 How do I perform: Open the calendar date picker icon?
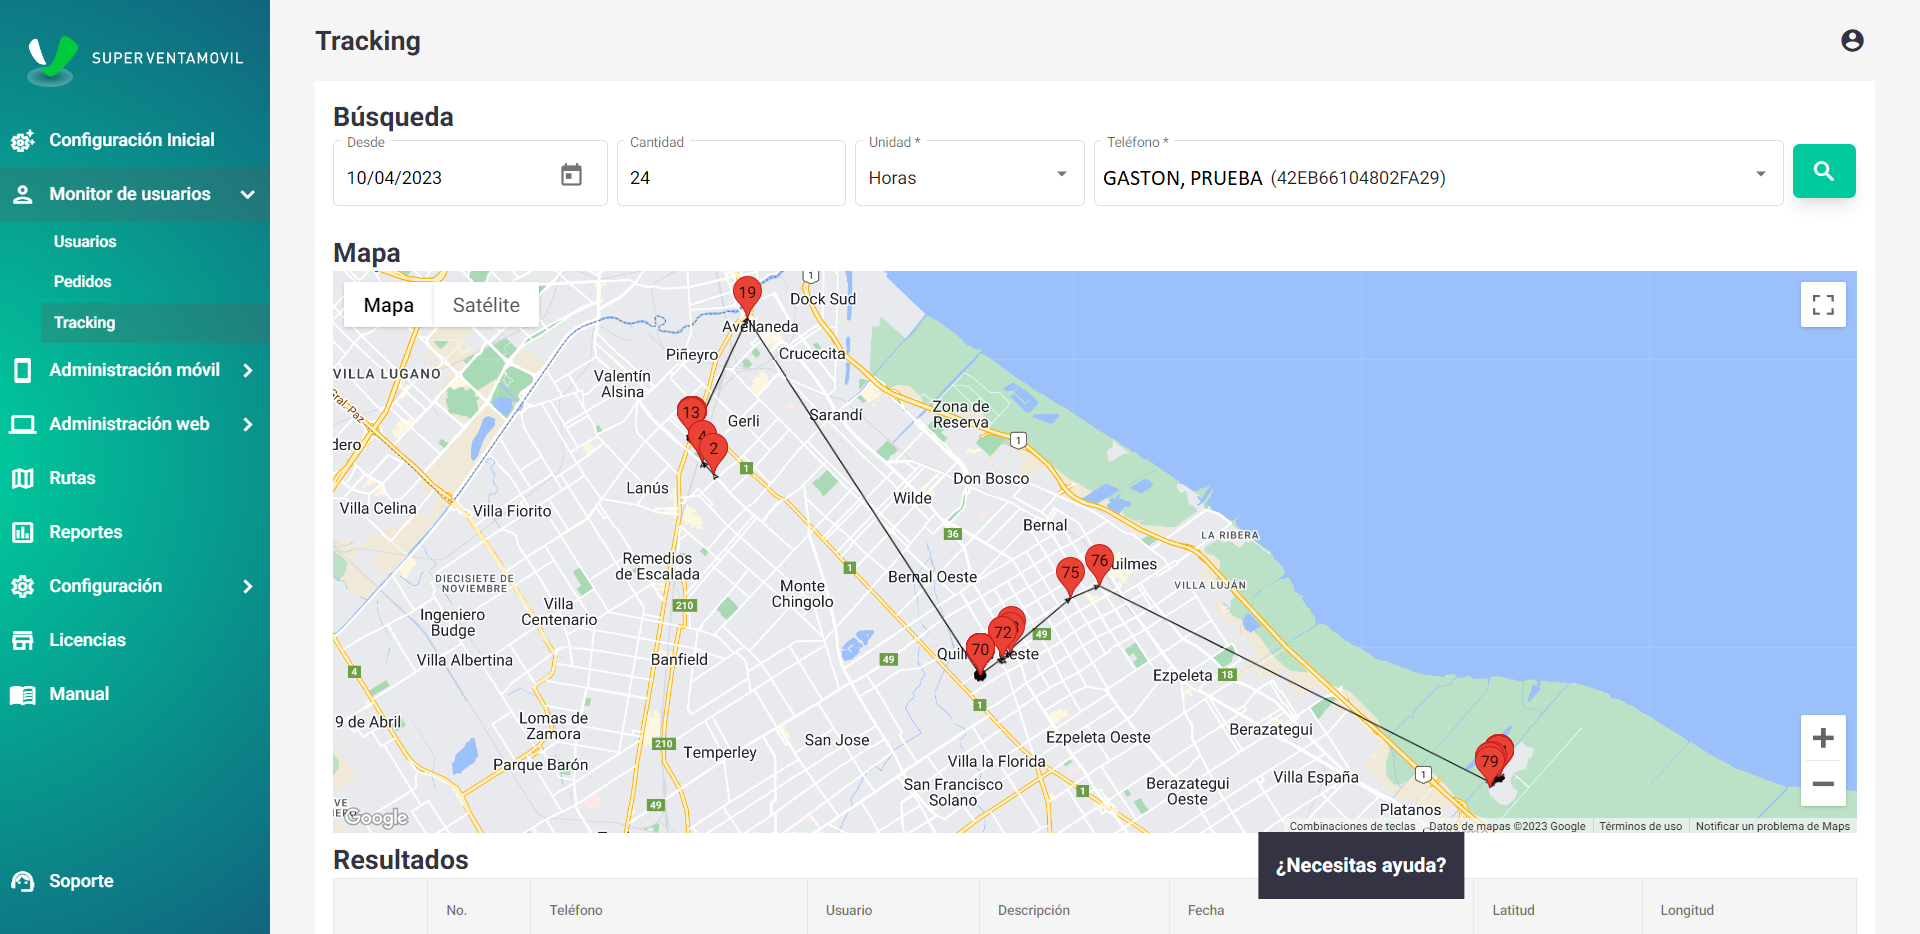tap(571, 175)
